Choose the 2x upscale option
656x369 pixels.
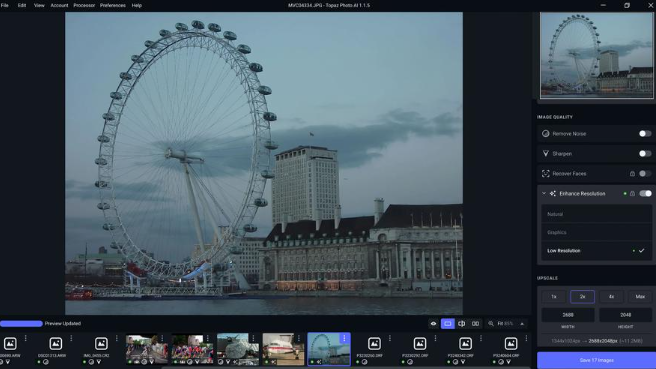point(582,297)
